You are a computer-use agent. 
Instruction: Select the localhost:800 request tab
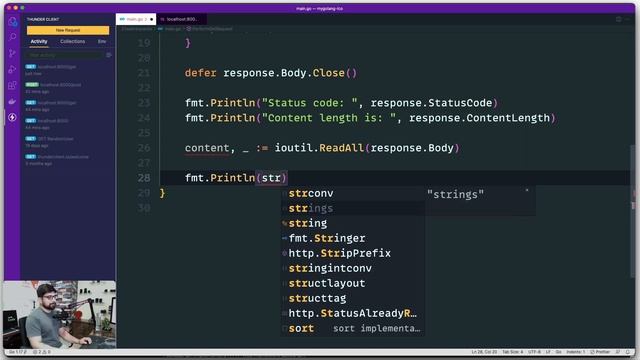pos(181,19)
